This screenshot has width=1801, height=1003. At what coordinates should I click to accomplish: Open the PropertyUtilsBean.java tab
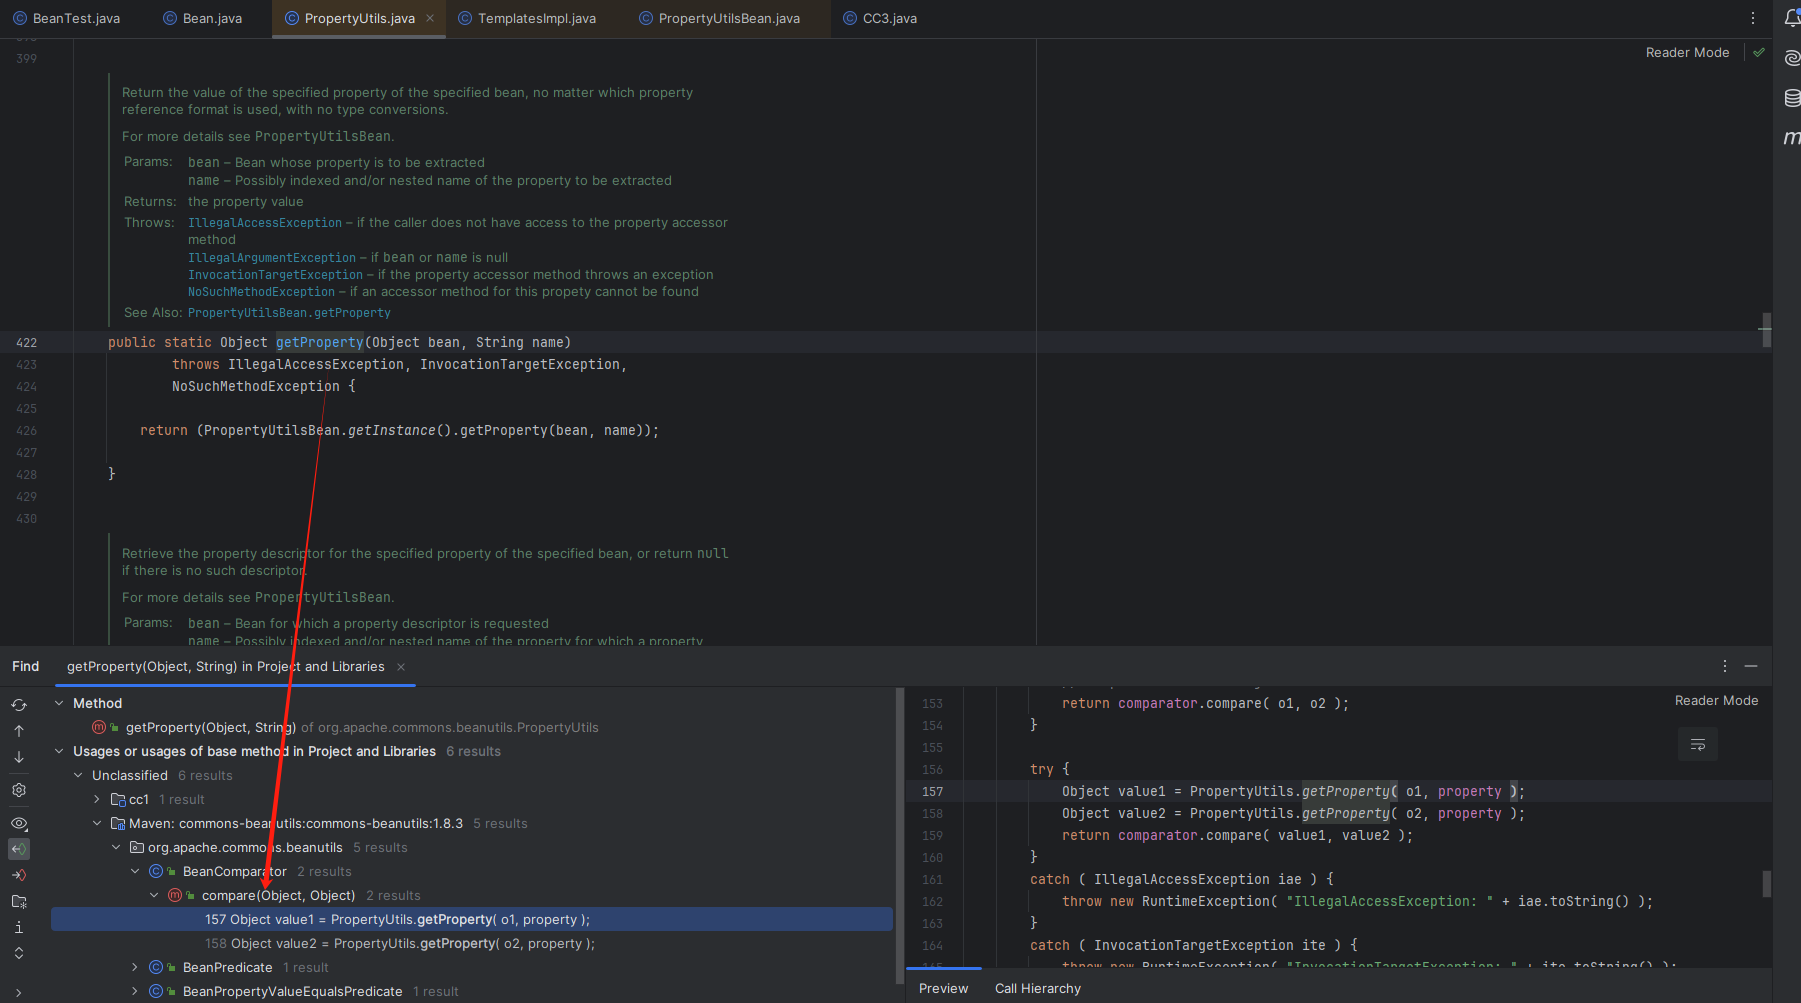click(720, 18)
